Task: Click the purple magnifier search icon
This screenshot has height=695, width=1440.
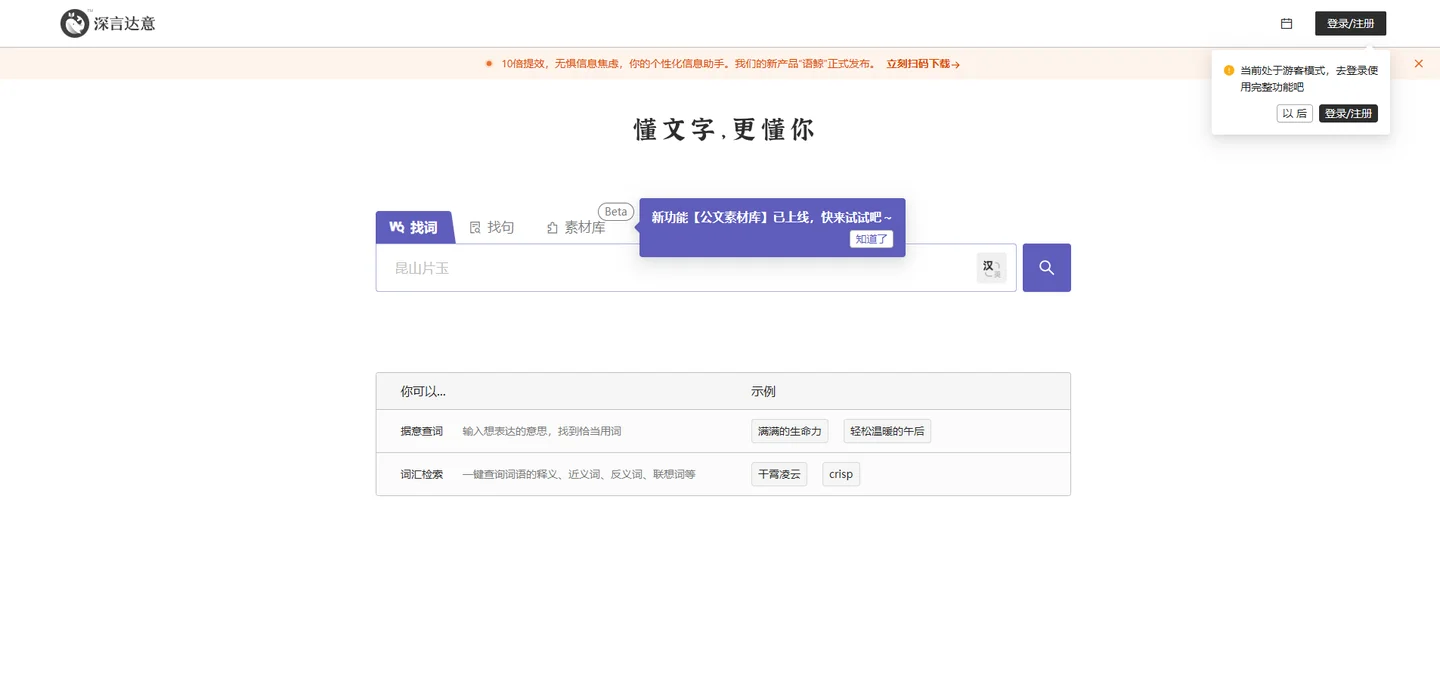Action: click(x=1046, y=267)
